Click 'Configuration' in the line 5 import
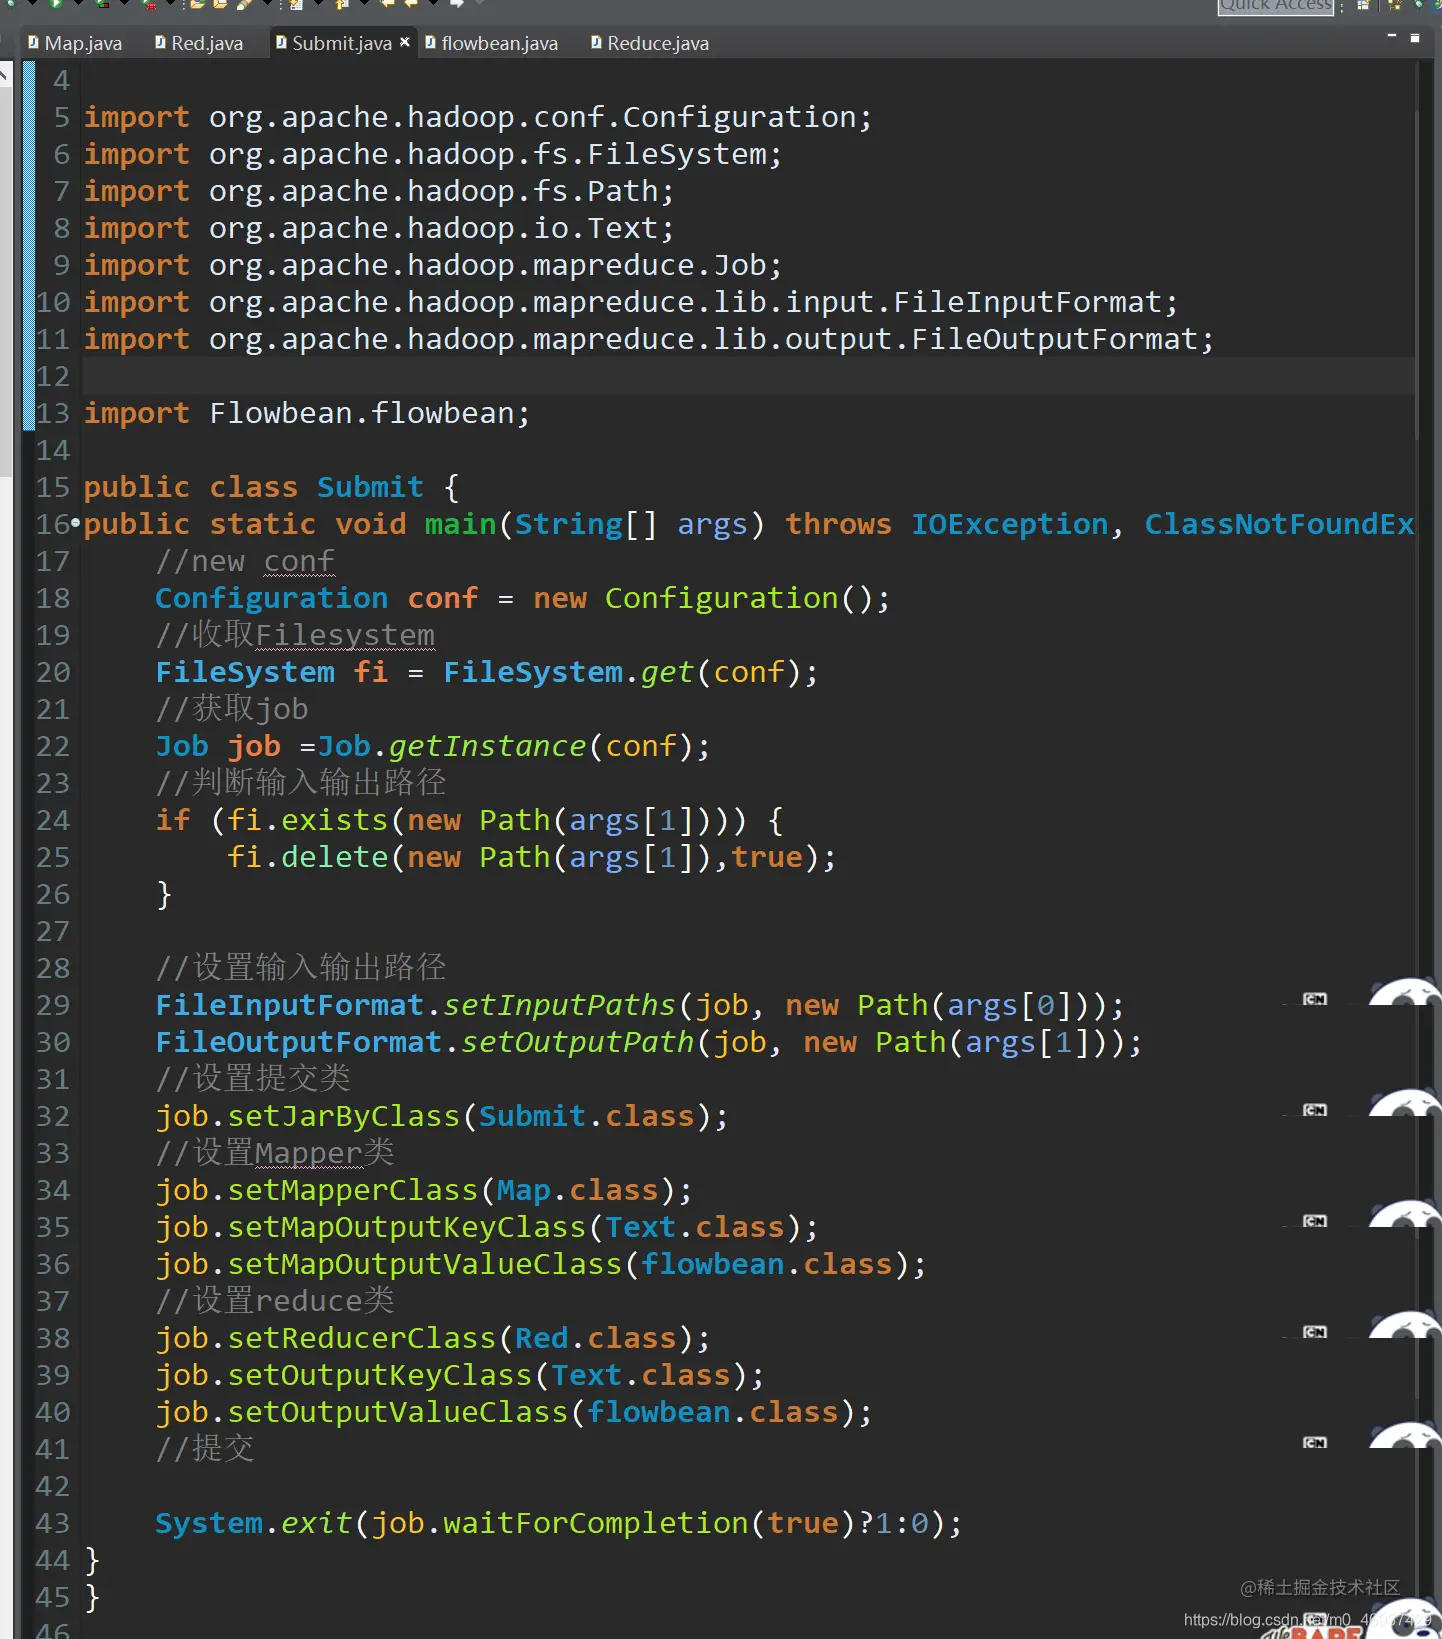 (x=739, y=117)
